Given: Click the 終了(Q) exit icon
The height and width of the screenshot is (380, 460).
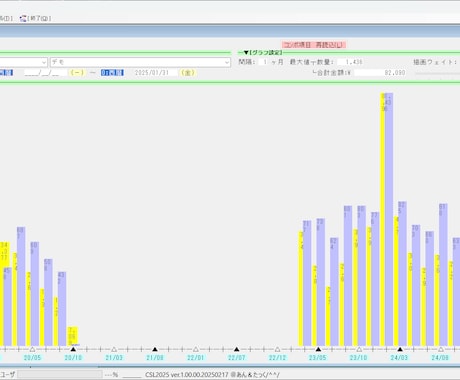Looking at the screenshot, I should click(x=23, y=19).
